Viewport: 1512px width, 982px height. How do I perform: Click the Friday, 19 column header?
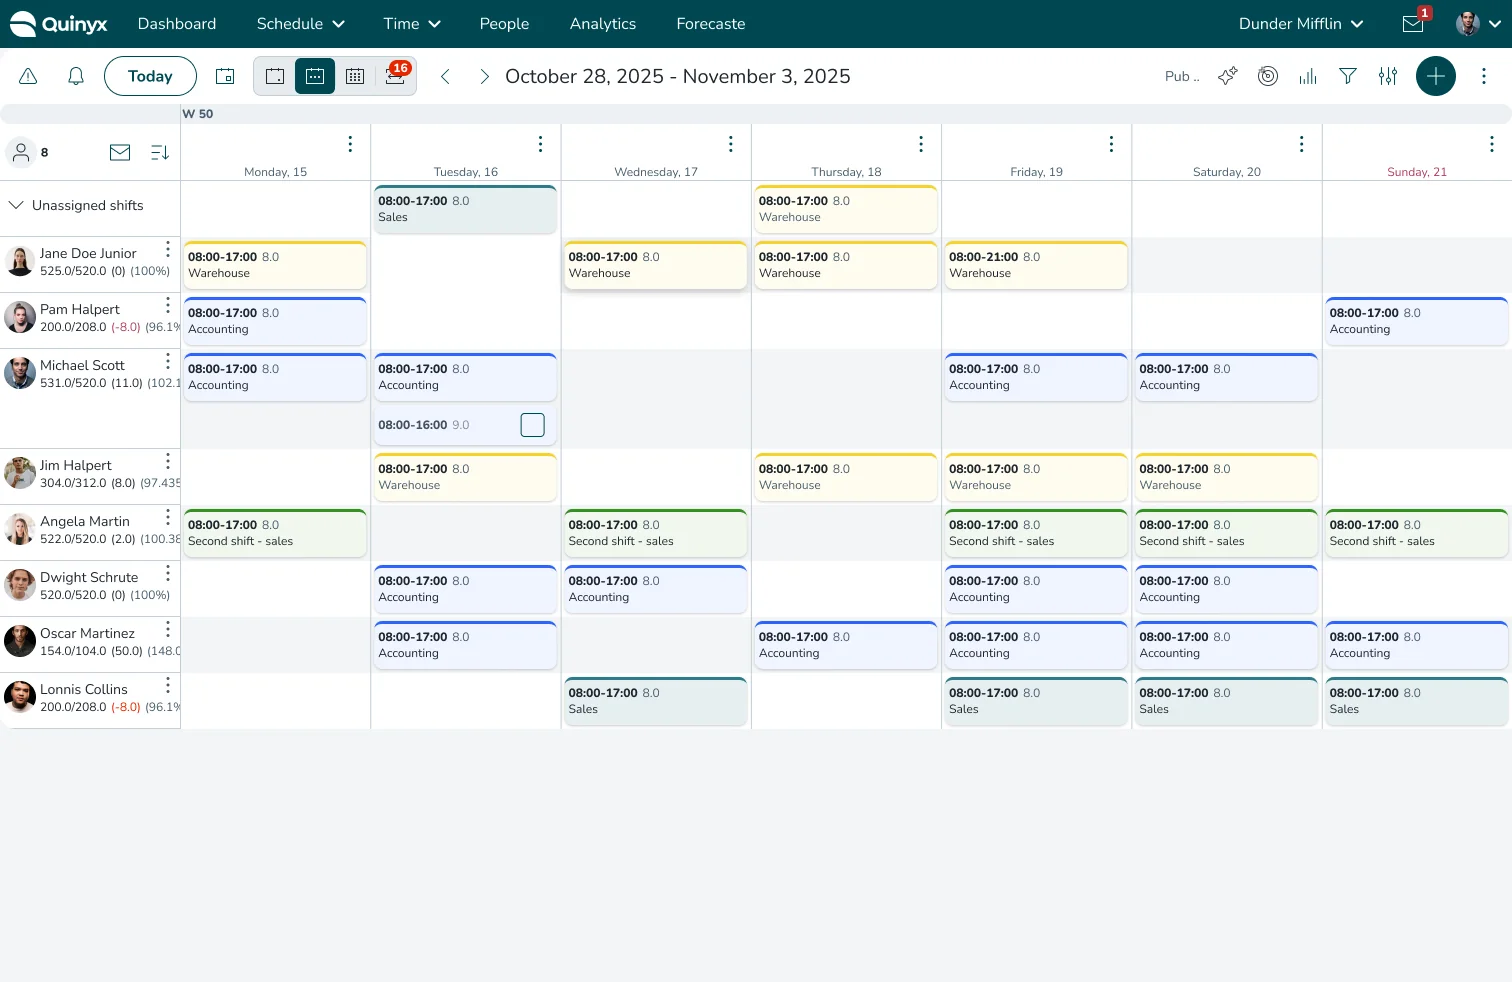click(1036, 172)
